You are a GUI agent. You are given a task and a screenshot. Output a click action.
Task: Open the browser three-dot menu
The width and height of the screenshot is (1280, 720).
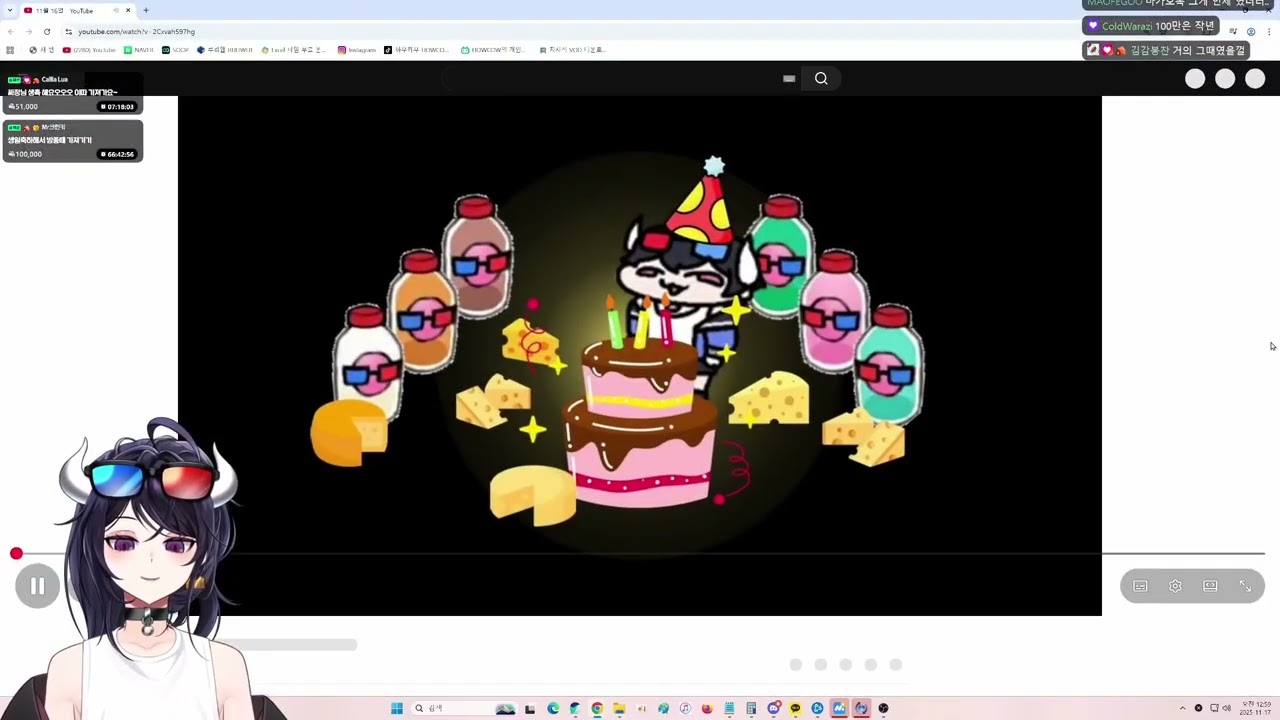click(x=1269, y=31)
